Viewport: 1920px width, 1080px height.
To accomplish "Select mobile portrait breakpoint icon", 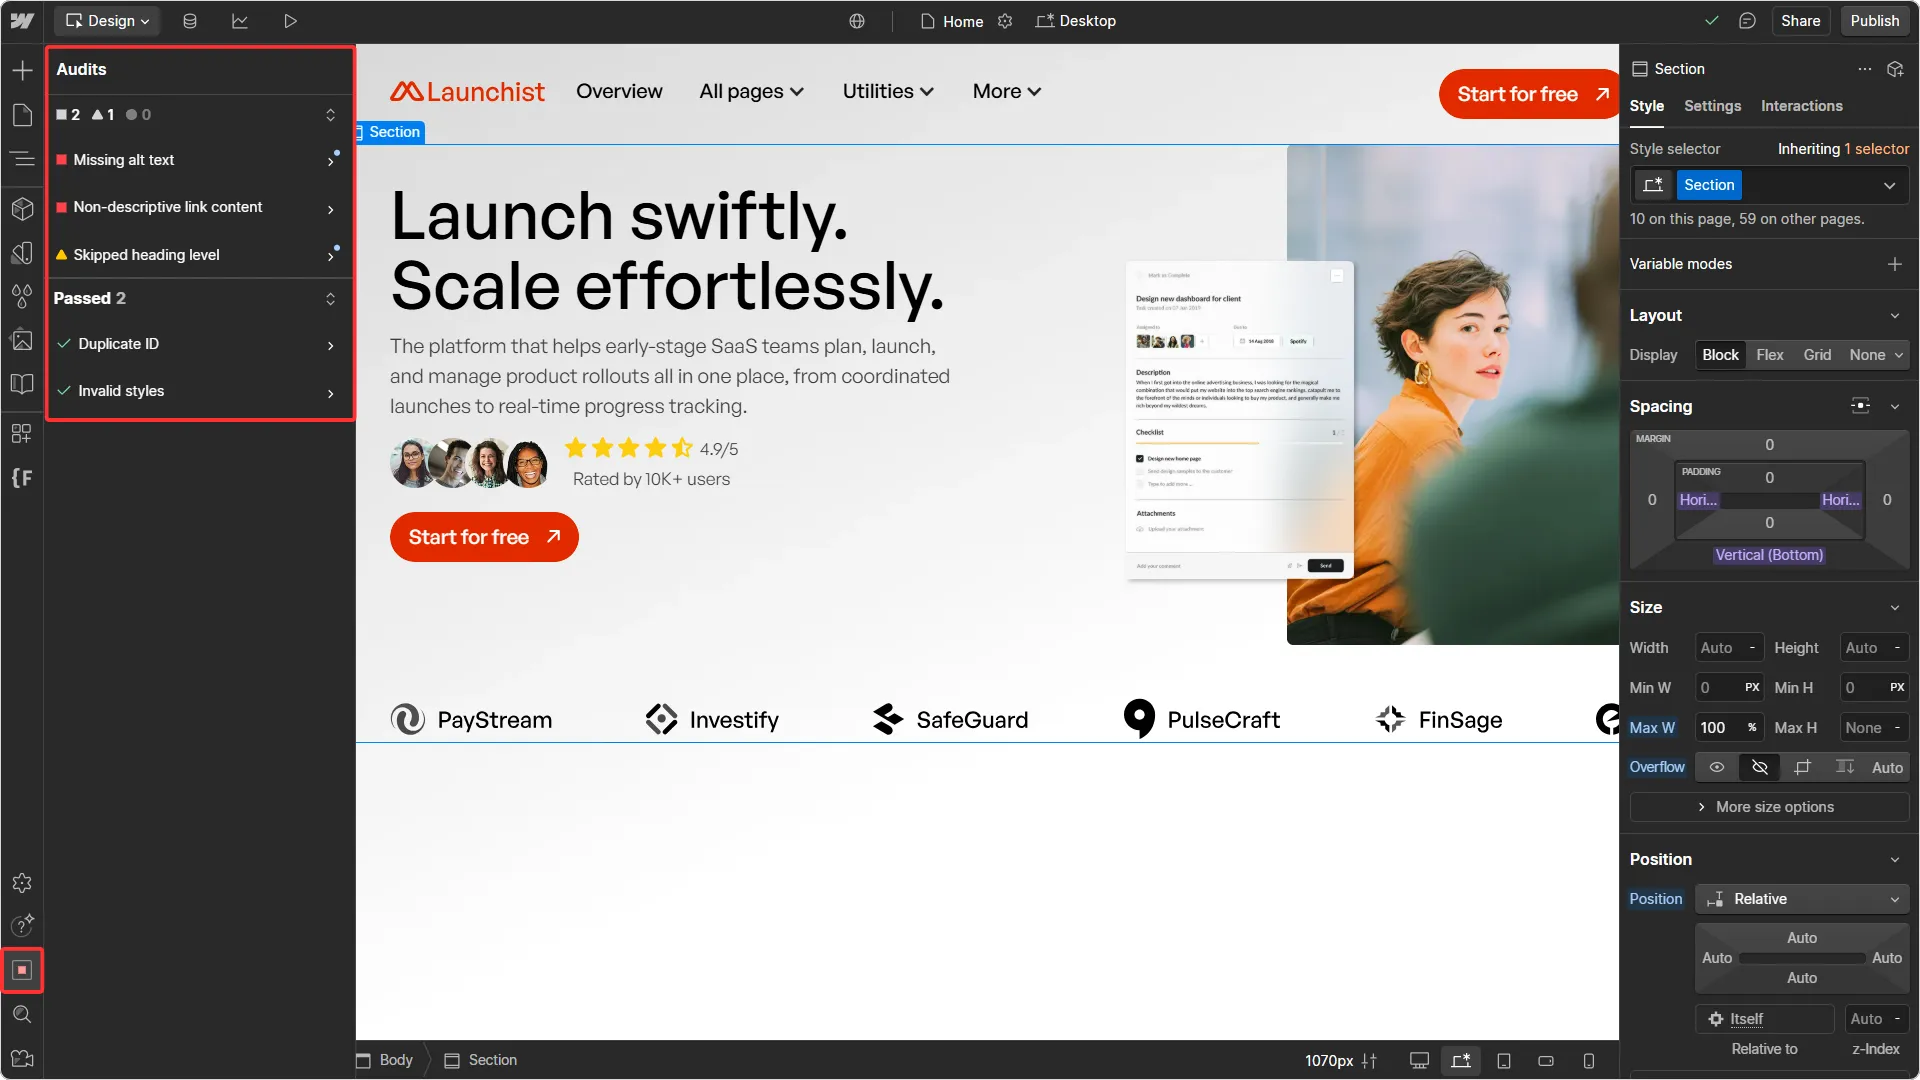I will tap(1589, 1061).
